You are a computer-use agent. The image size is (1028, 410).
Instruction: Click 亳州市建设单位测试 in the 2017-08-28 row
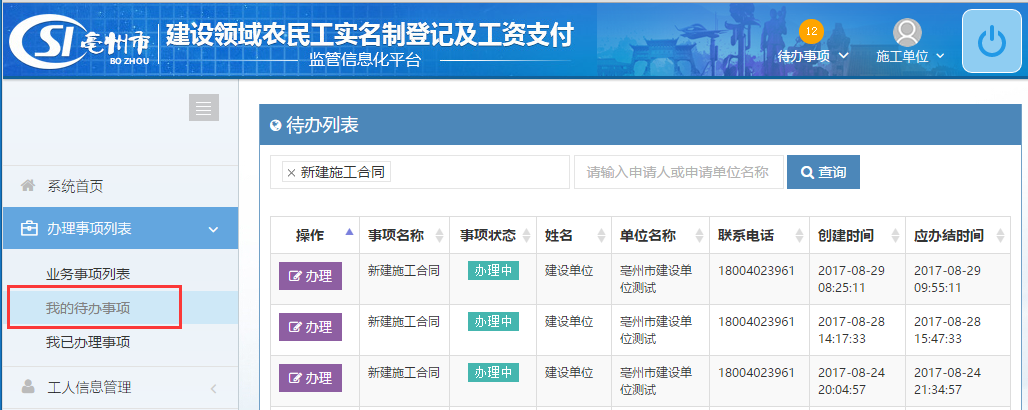tap(656, 330)
